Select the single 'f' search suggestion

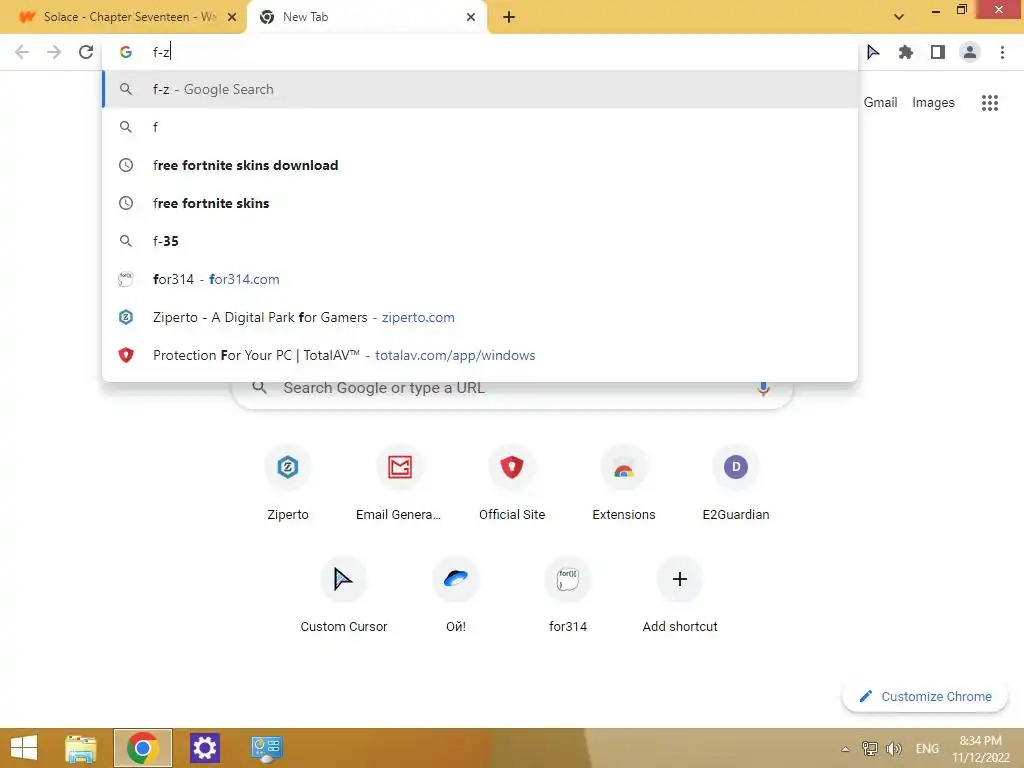point(480,127)
